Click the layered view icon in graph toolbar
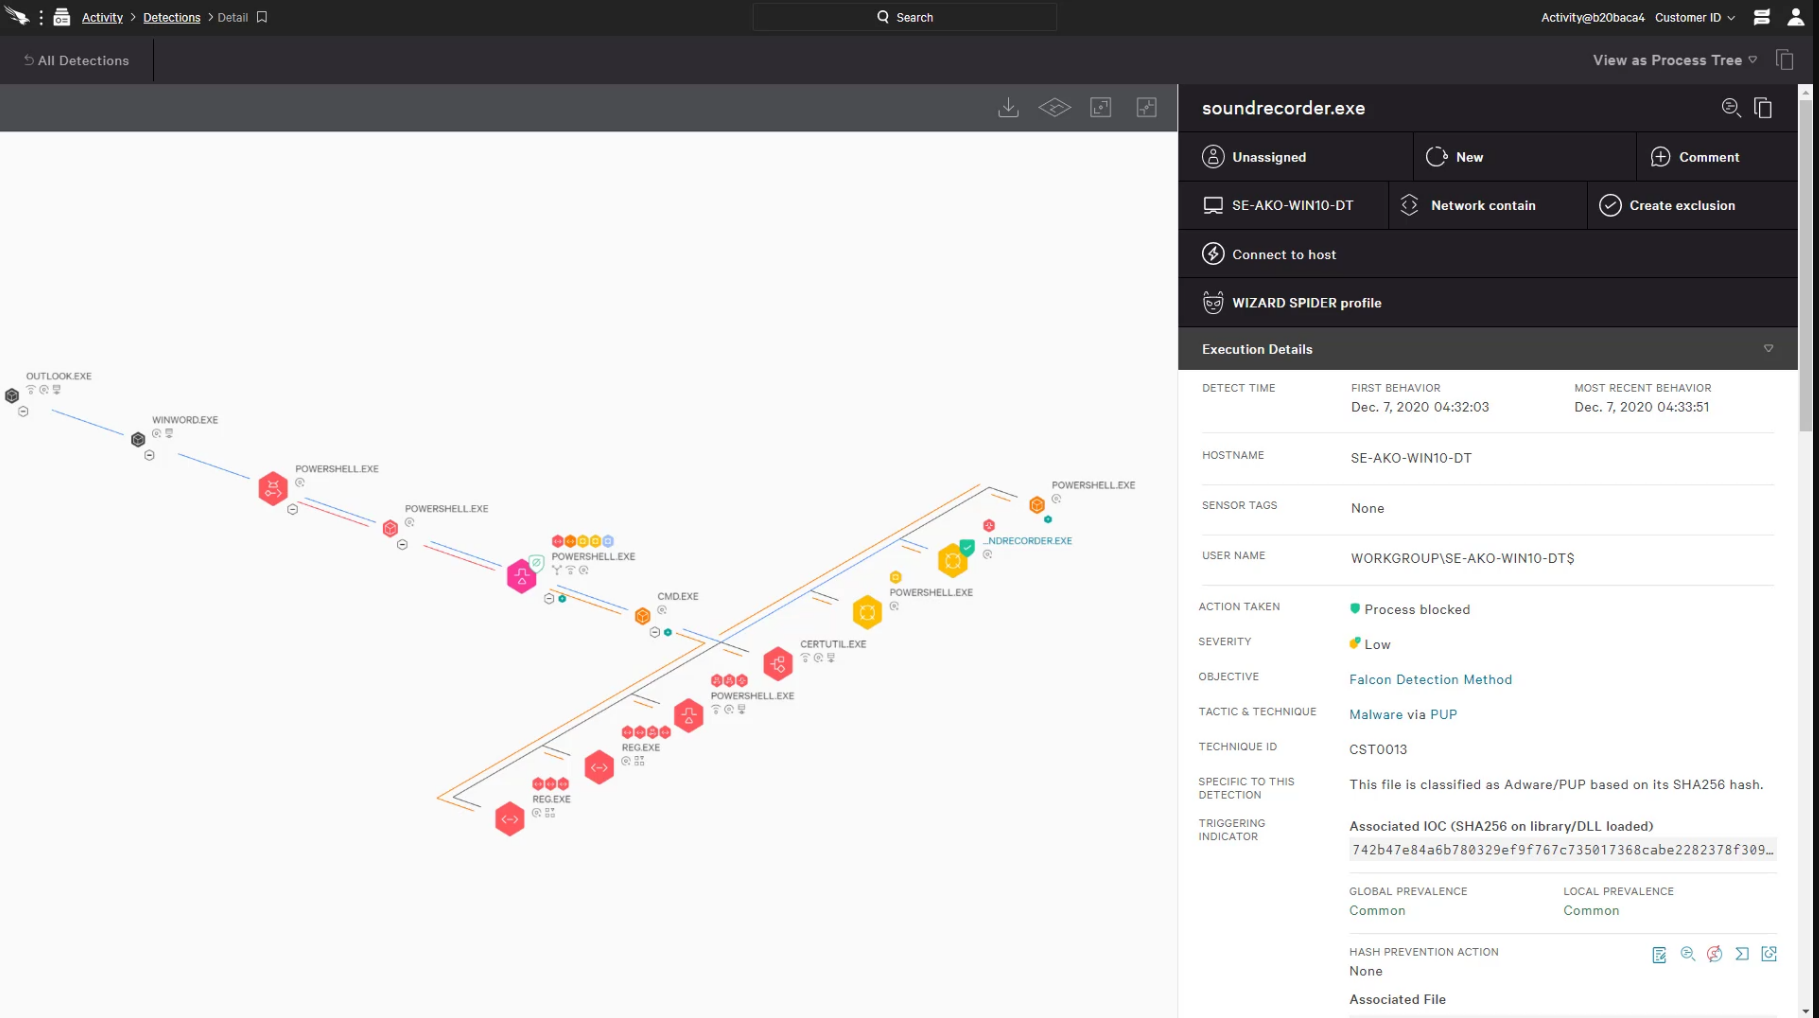This screenshot has height=1018, width=1819. coord(1054,108)
